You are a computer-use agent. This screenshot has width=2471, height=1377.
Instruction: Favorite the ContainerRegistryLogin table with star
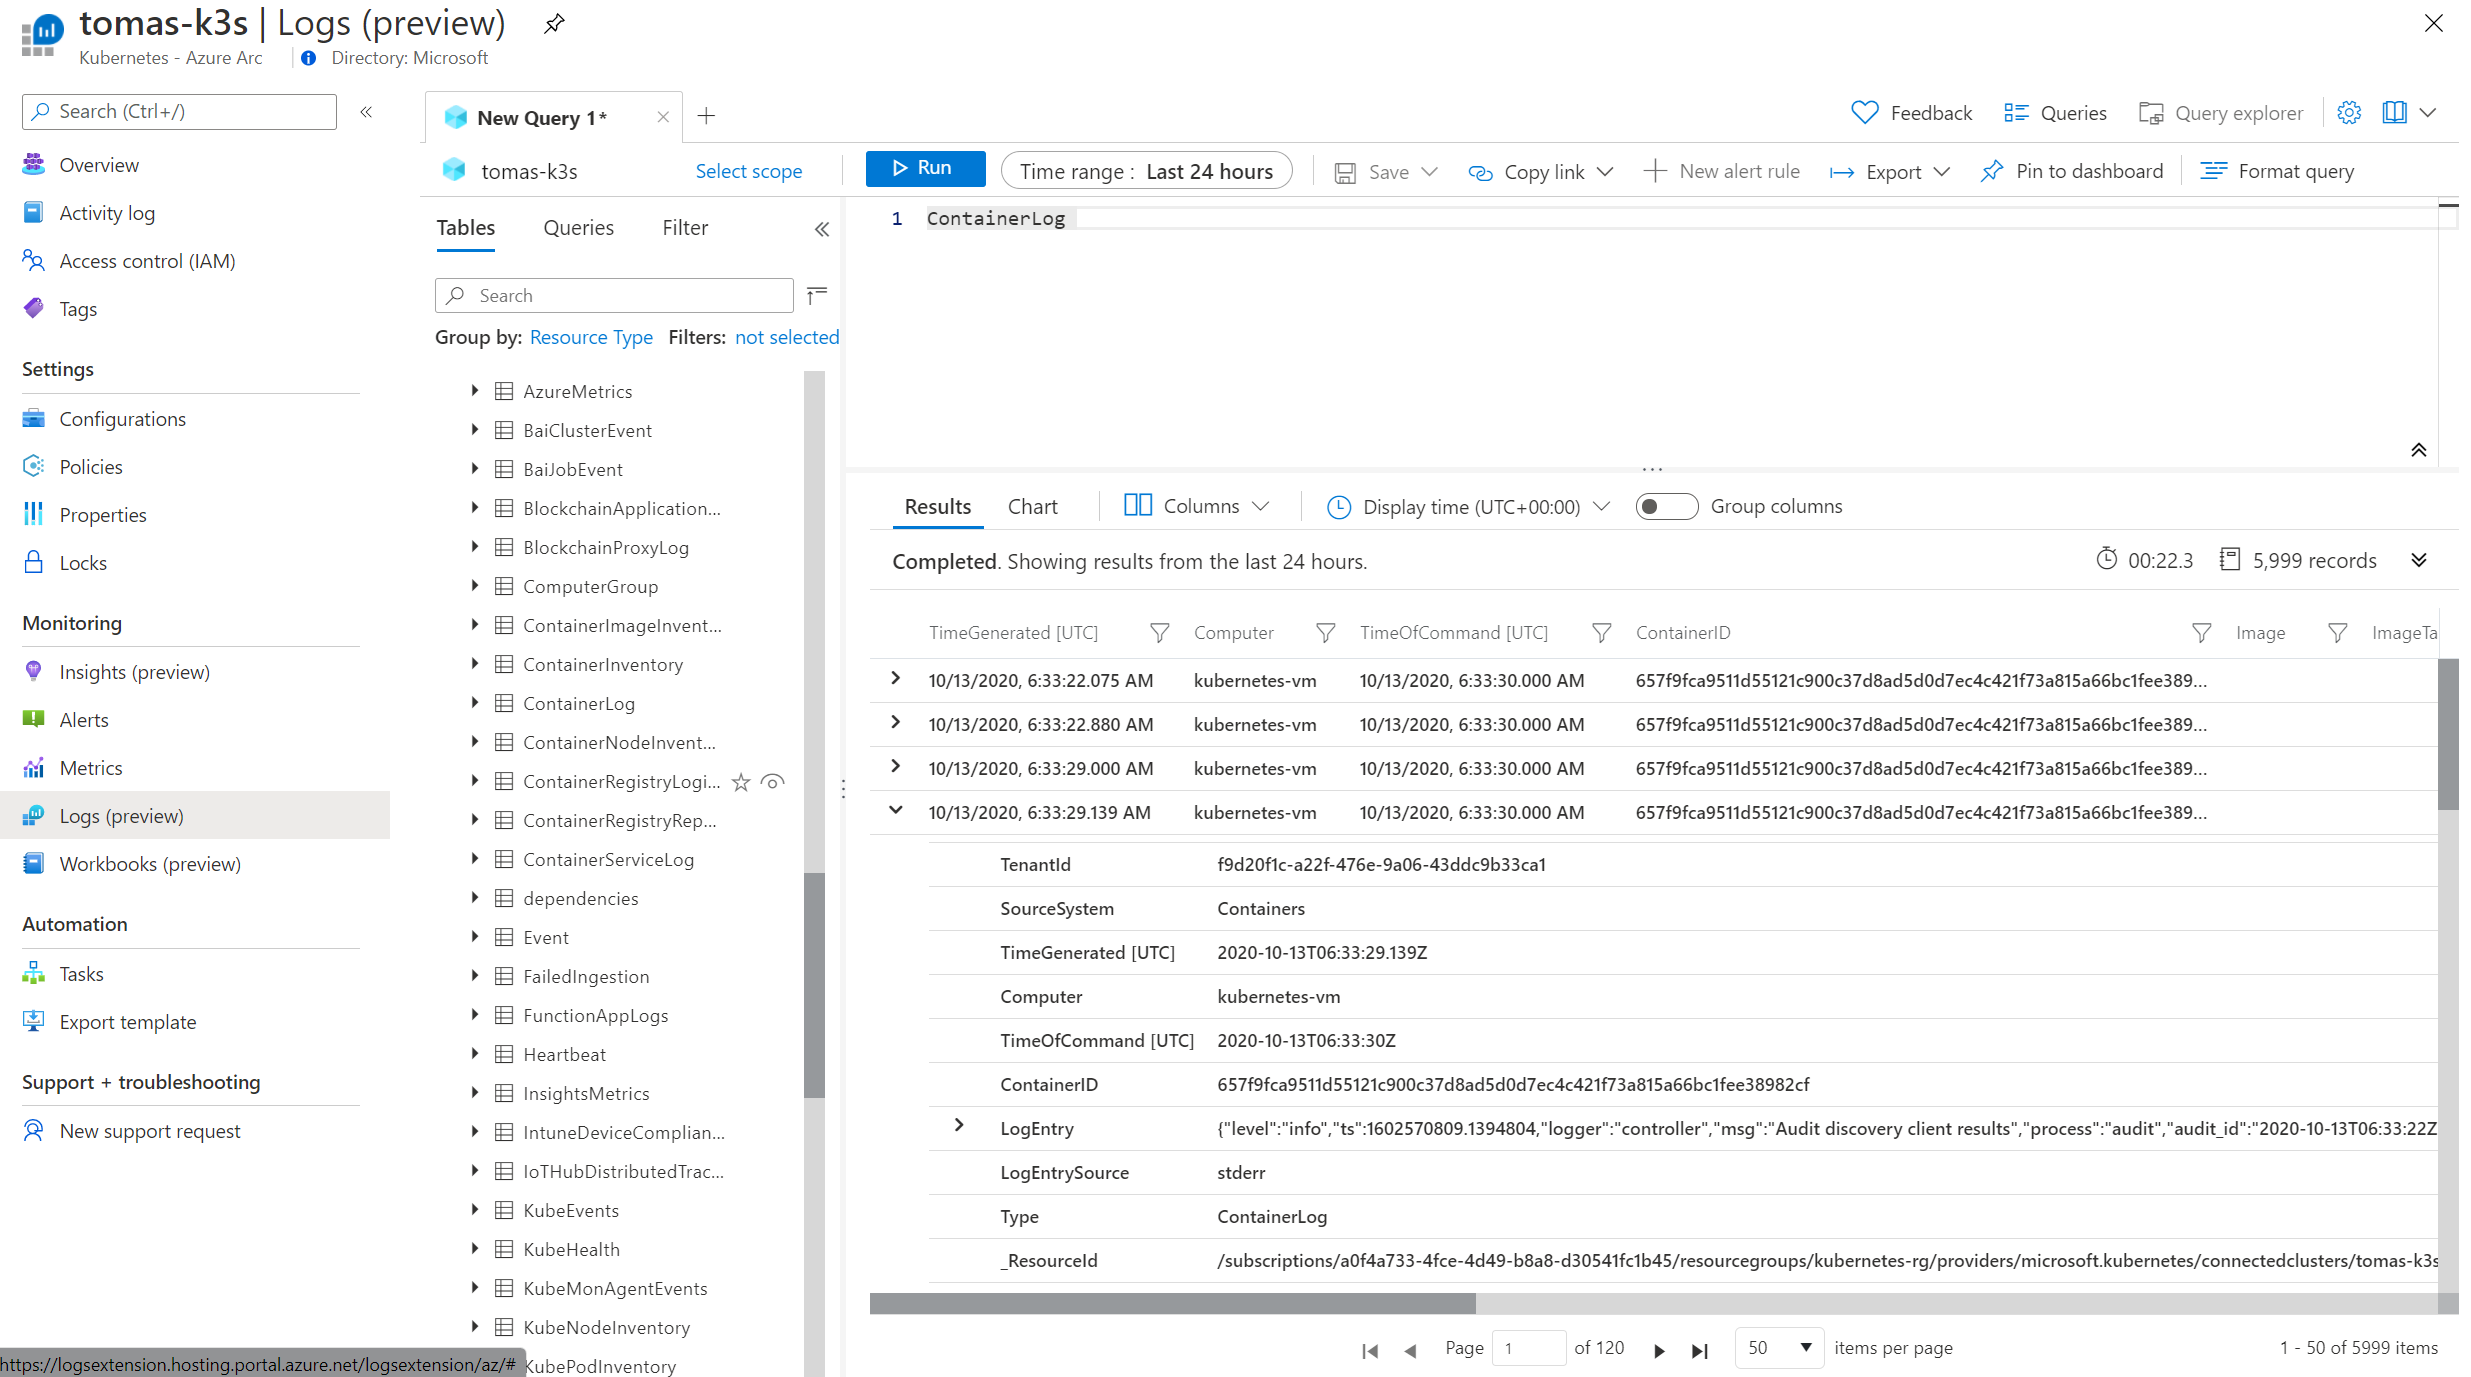[741, 782]
